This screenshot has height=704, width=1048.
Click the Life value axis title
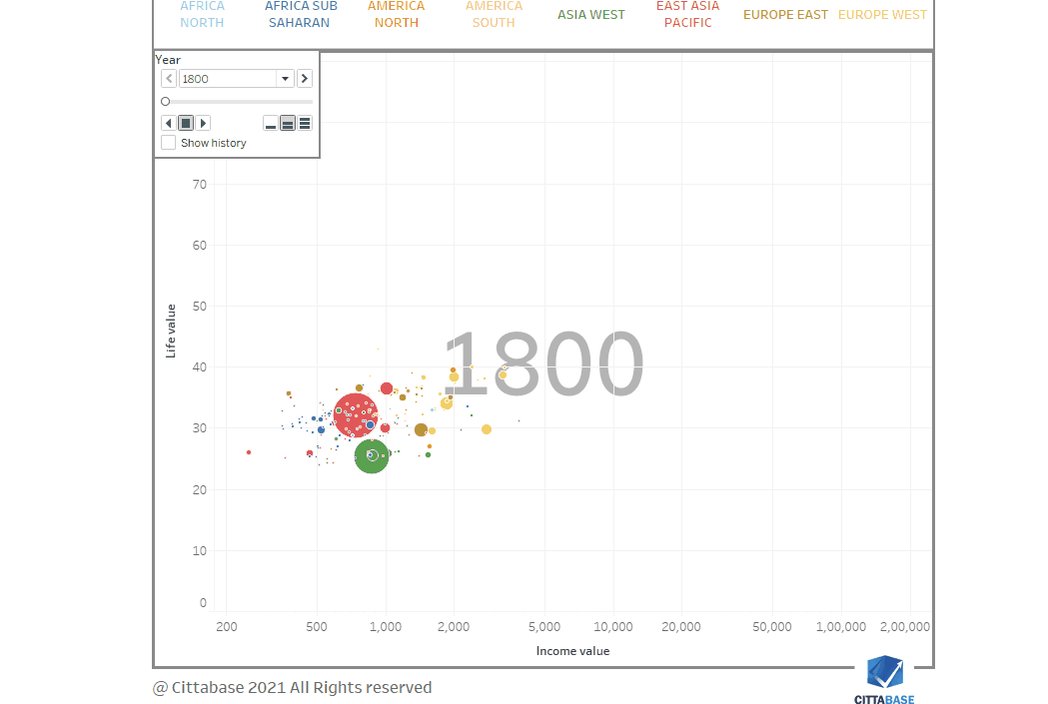(171, 331)
